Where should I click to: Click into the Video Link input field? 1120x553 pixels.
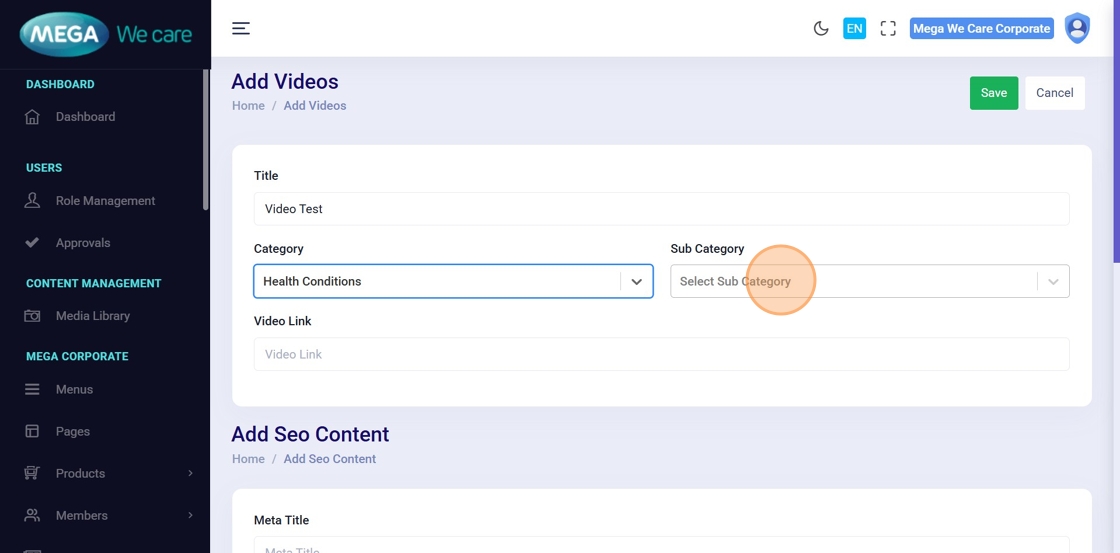[x=661, y=354]
